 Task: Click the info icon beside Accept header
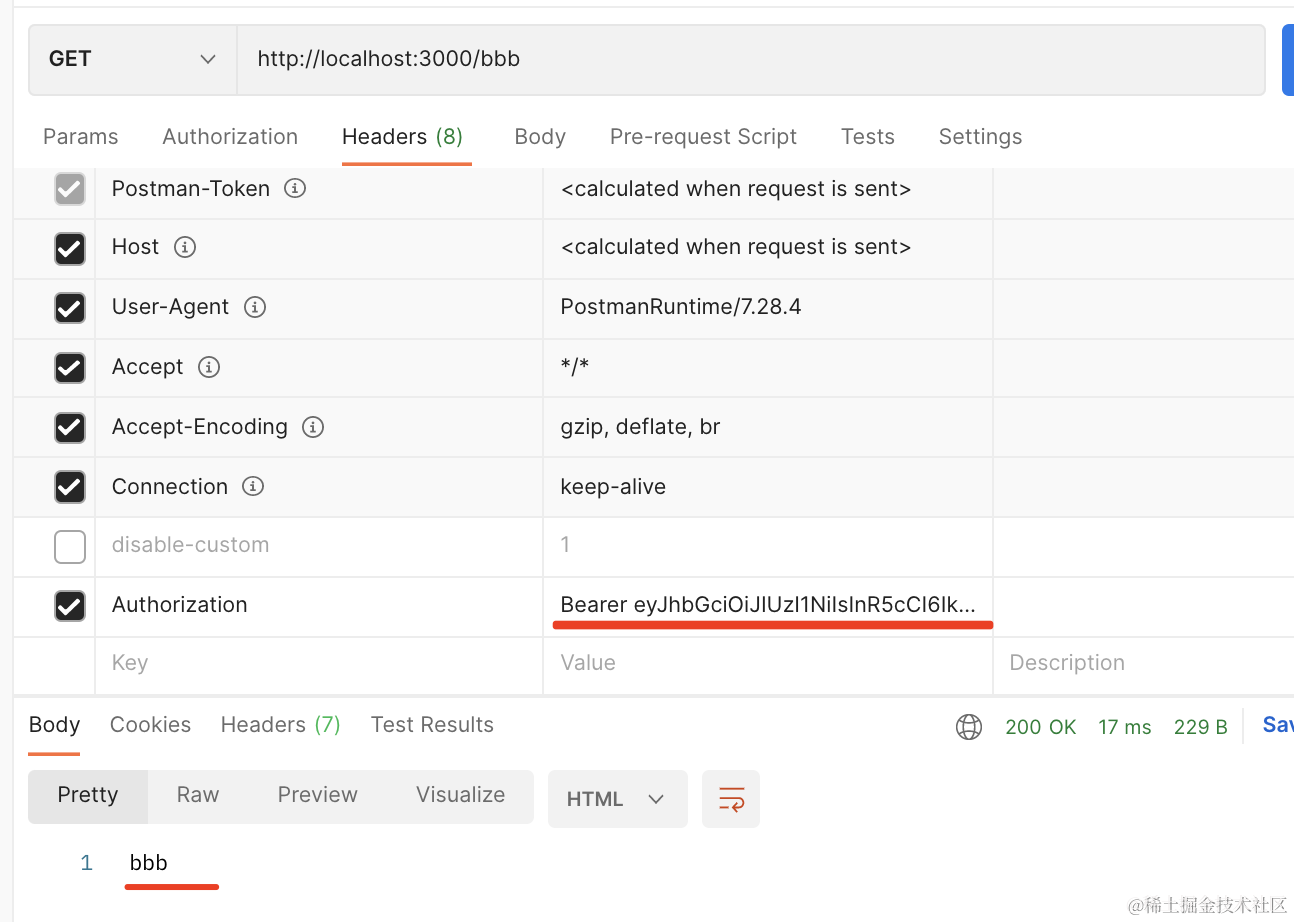209,367
